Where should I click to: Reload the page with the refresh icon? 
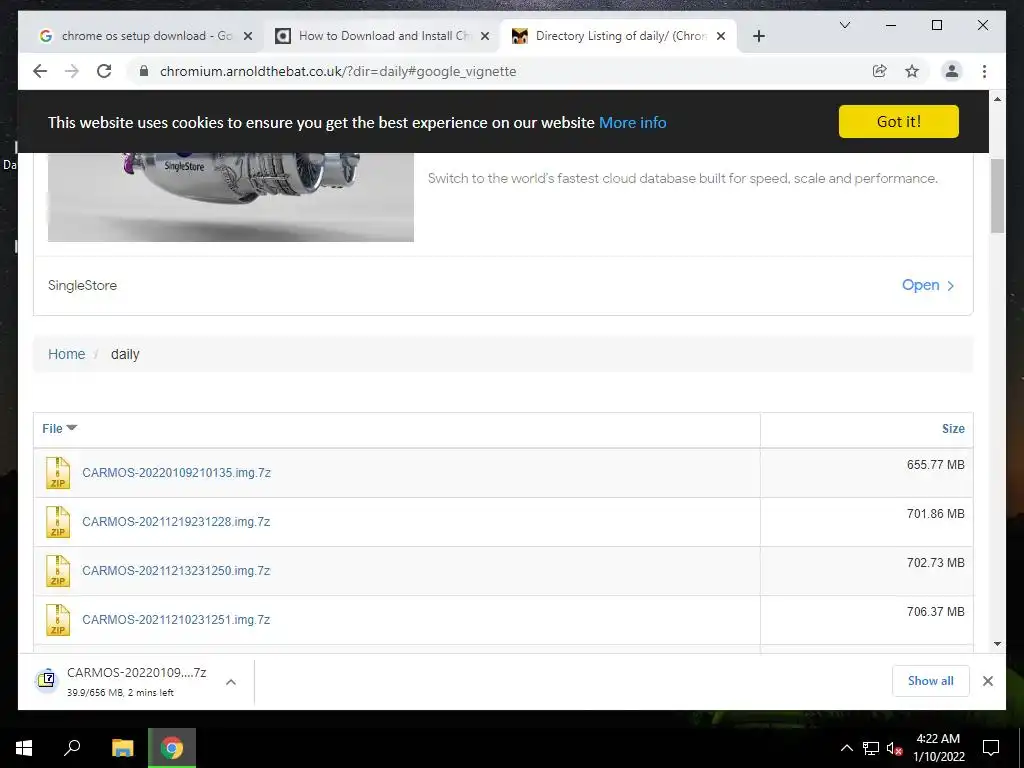[x=104, y=71]
